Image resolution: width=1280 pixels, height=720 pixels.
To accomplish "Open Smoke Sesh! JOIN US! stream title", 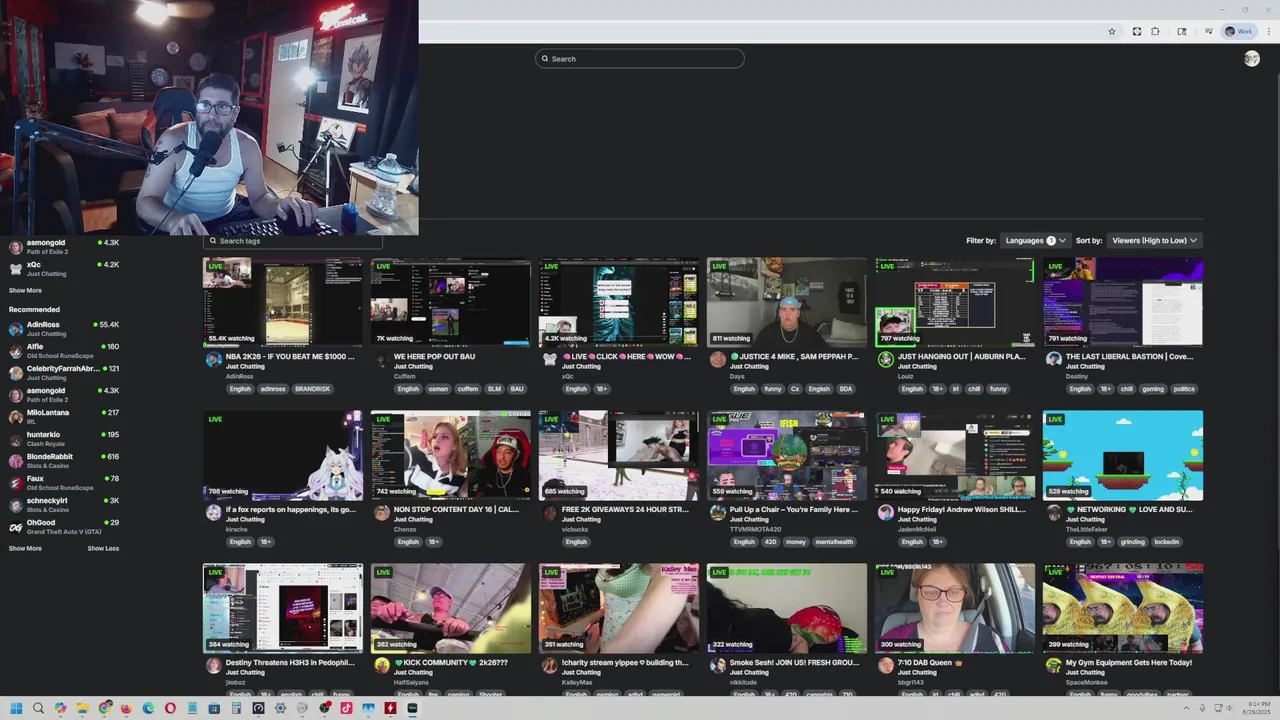I will (794, 662).
